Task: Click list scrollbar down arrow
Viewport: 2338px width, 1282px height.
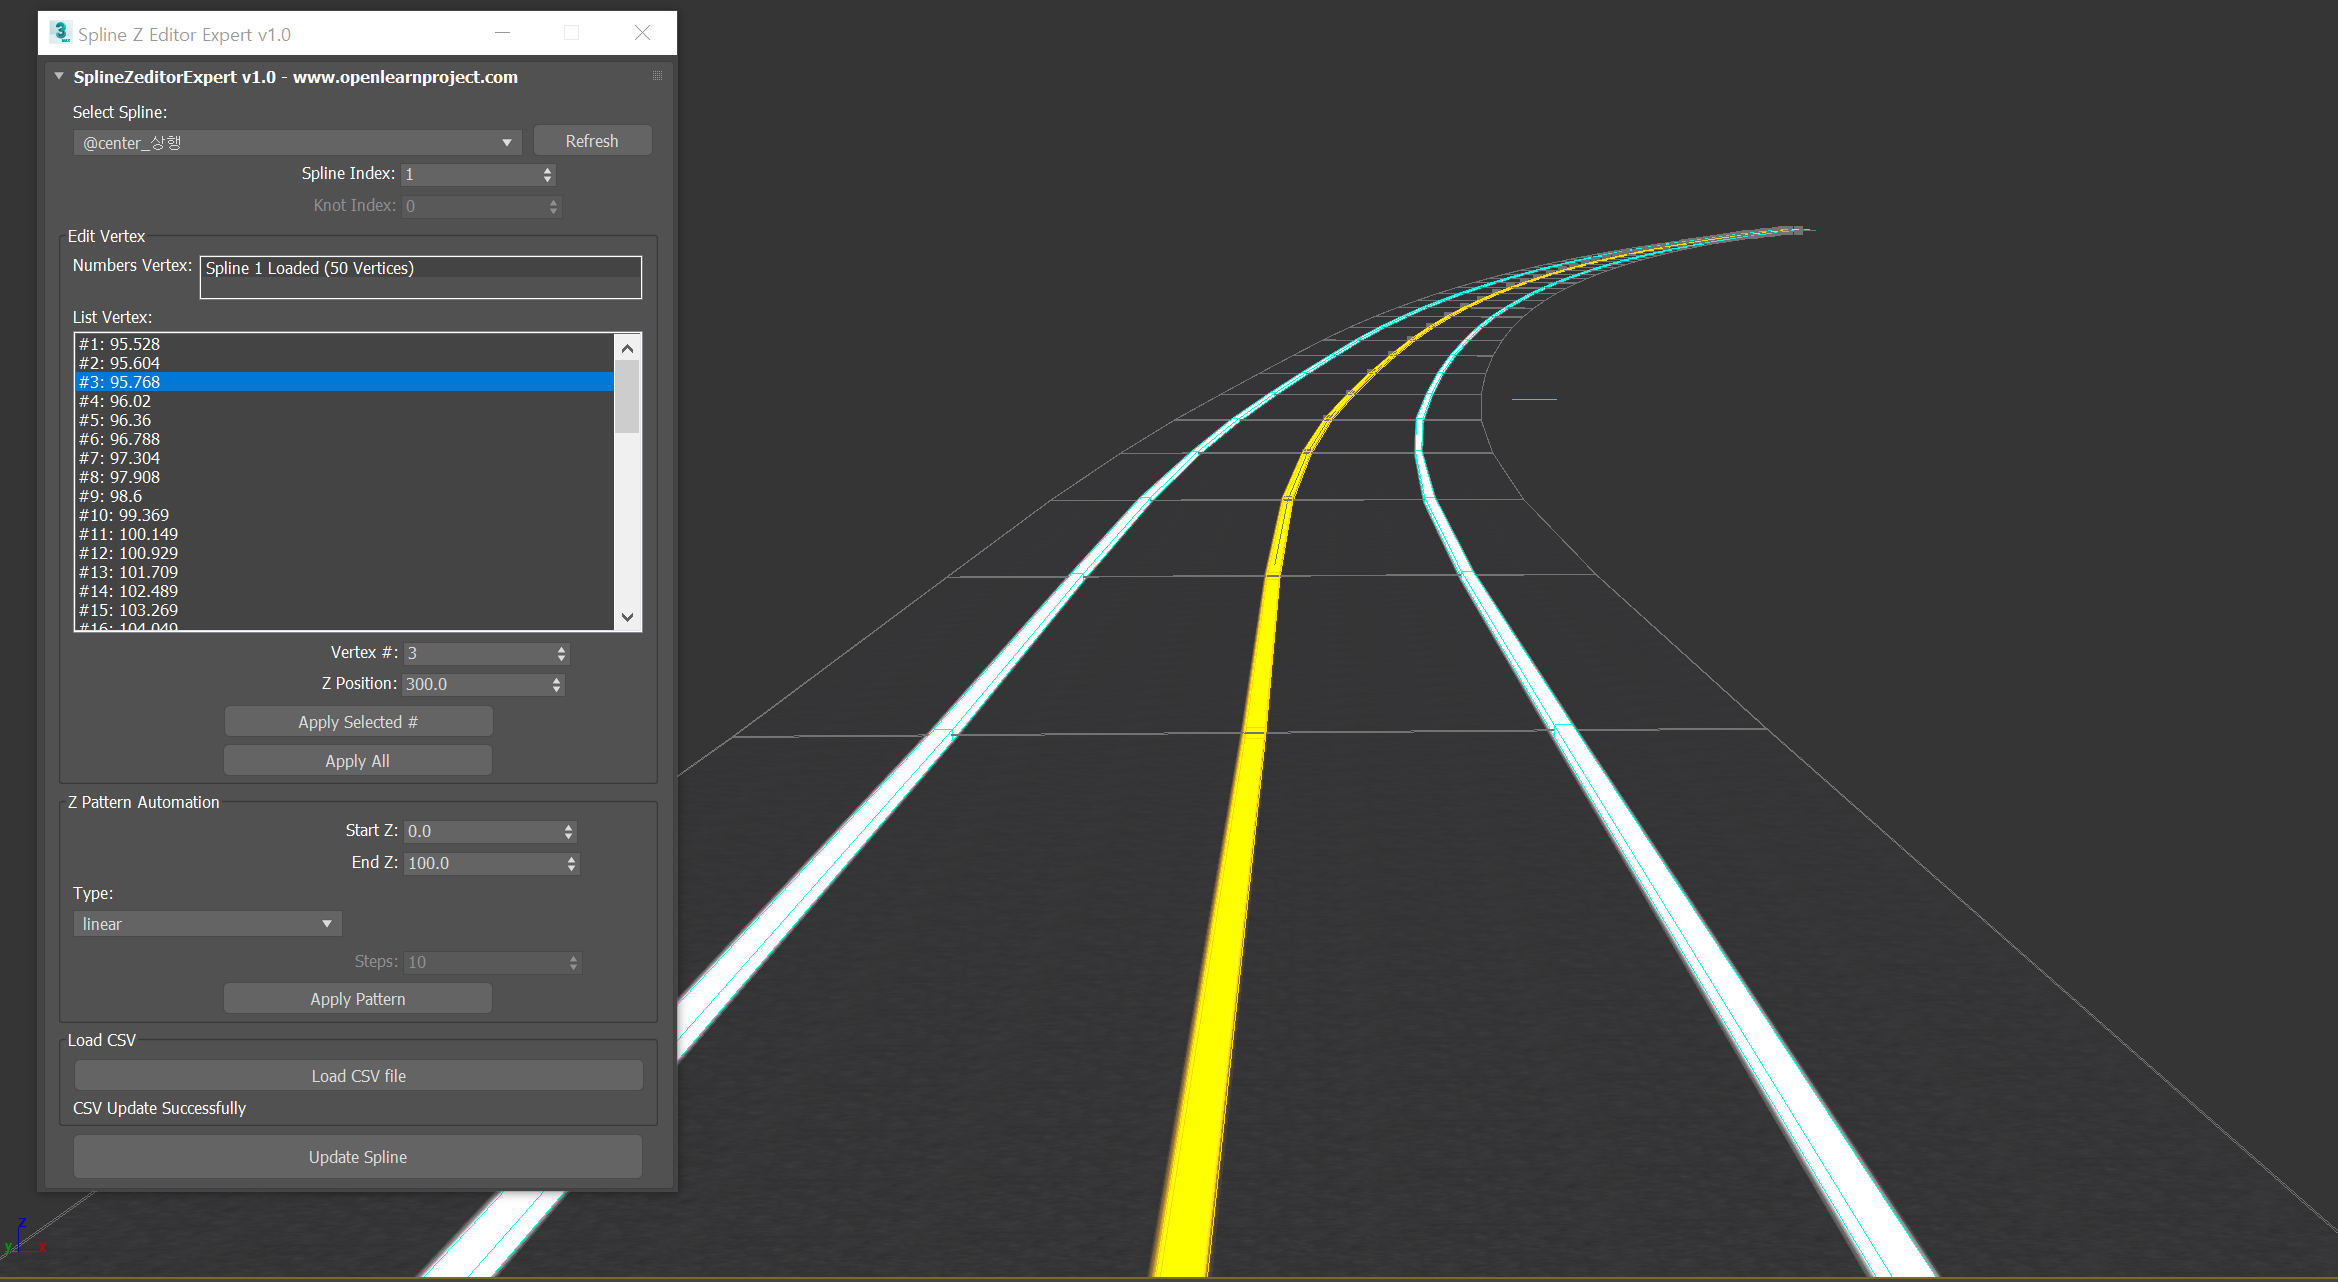Action: pyautogui.click(x=627, y=617)
